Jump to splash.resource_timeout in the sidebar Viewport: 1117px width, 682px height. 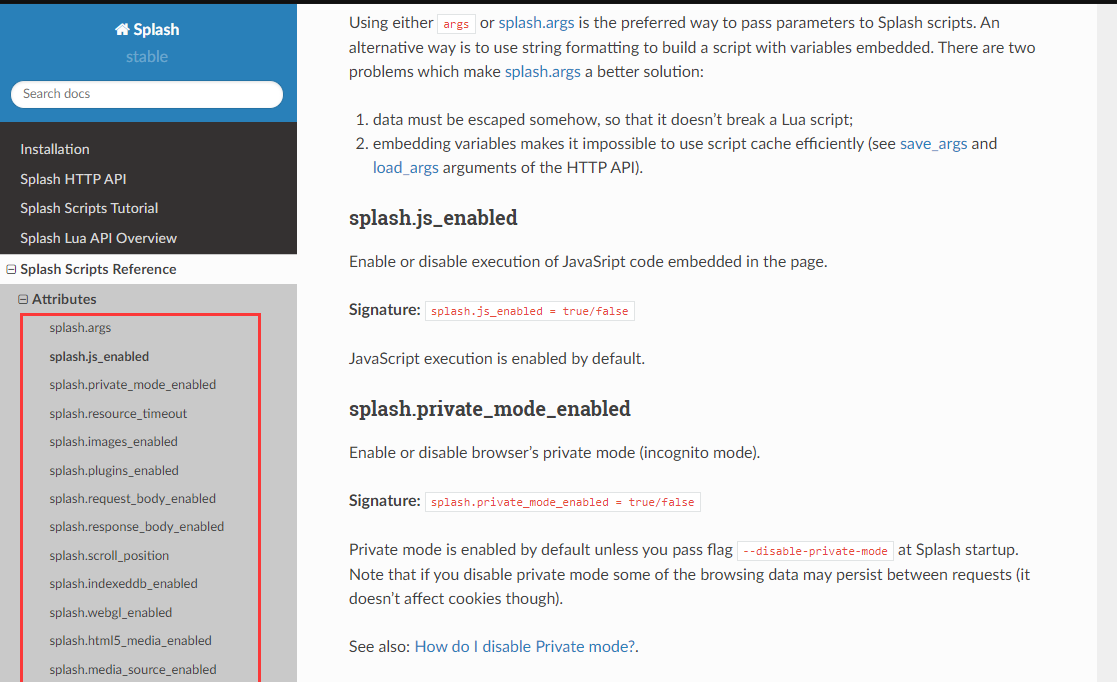tap(118, 413)
